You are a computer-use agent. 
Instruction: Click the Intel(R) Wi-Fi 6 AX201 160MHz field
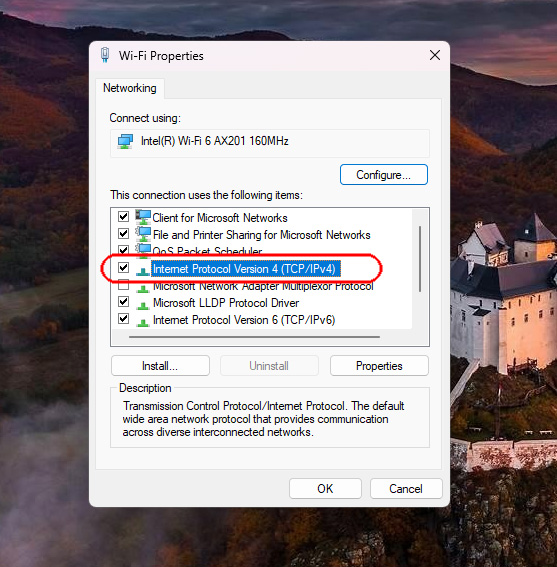(270, 143)
